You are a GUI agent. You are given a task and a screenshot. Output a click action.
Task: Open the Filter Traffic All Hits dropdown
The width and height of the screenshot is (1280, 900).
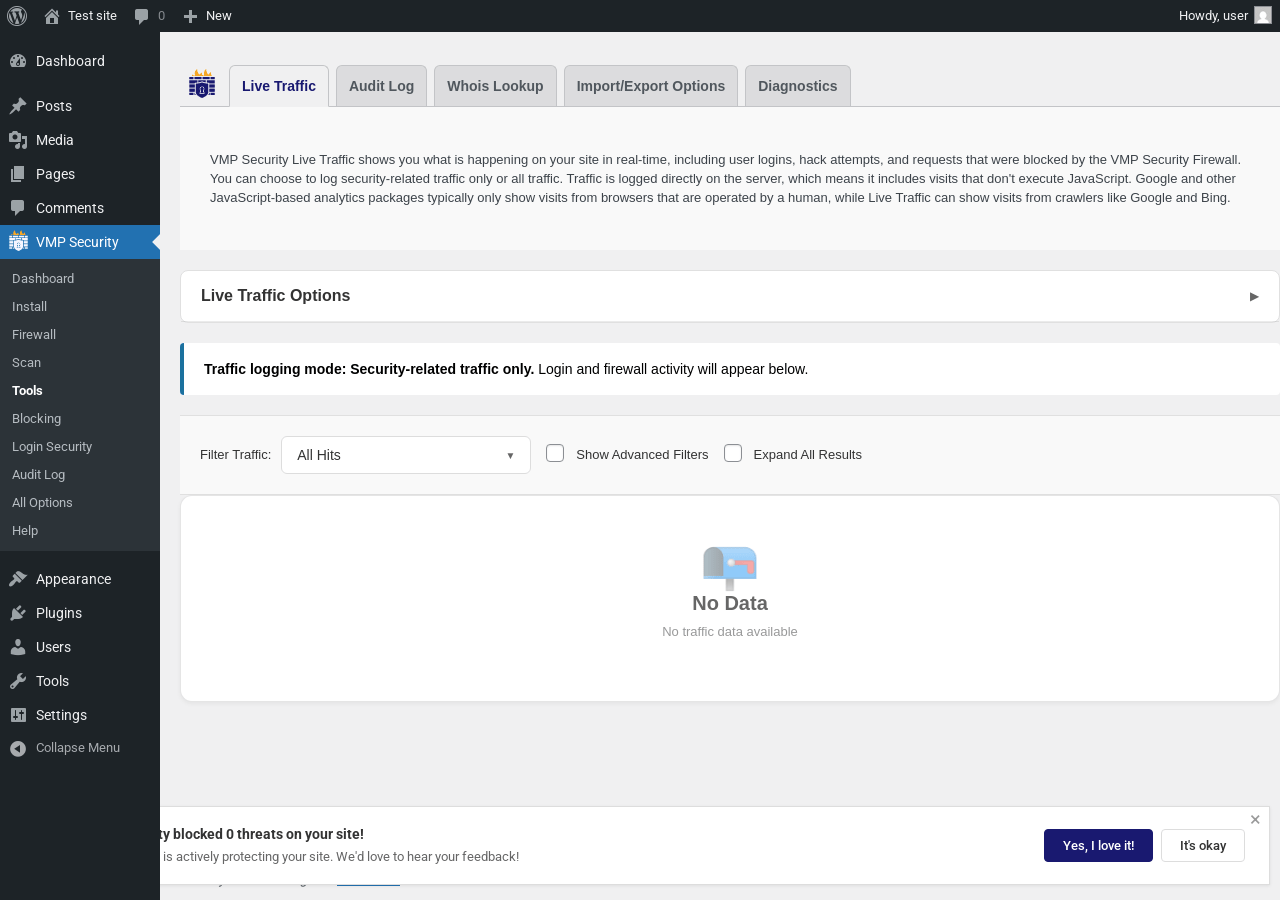[x=406, y=455]
